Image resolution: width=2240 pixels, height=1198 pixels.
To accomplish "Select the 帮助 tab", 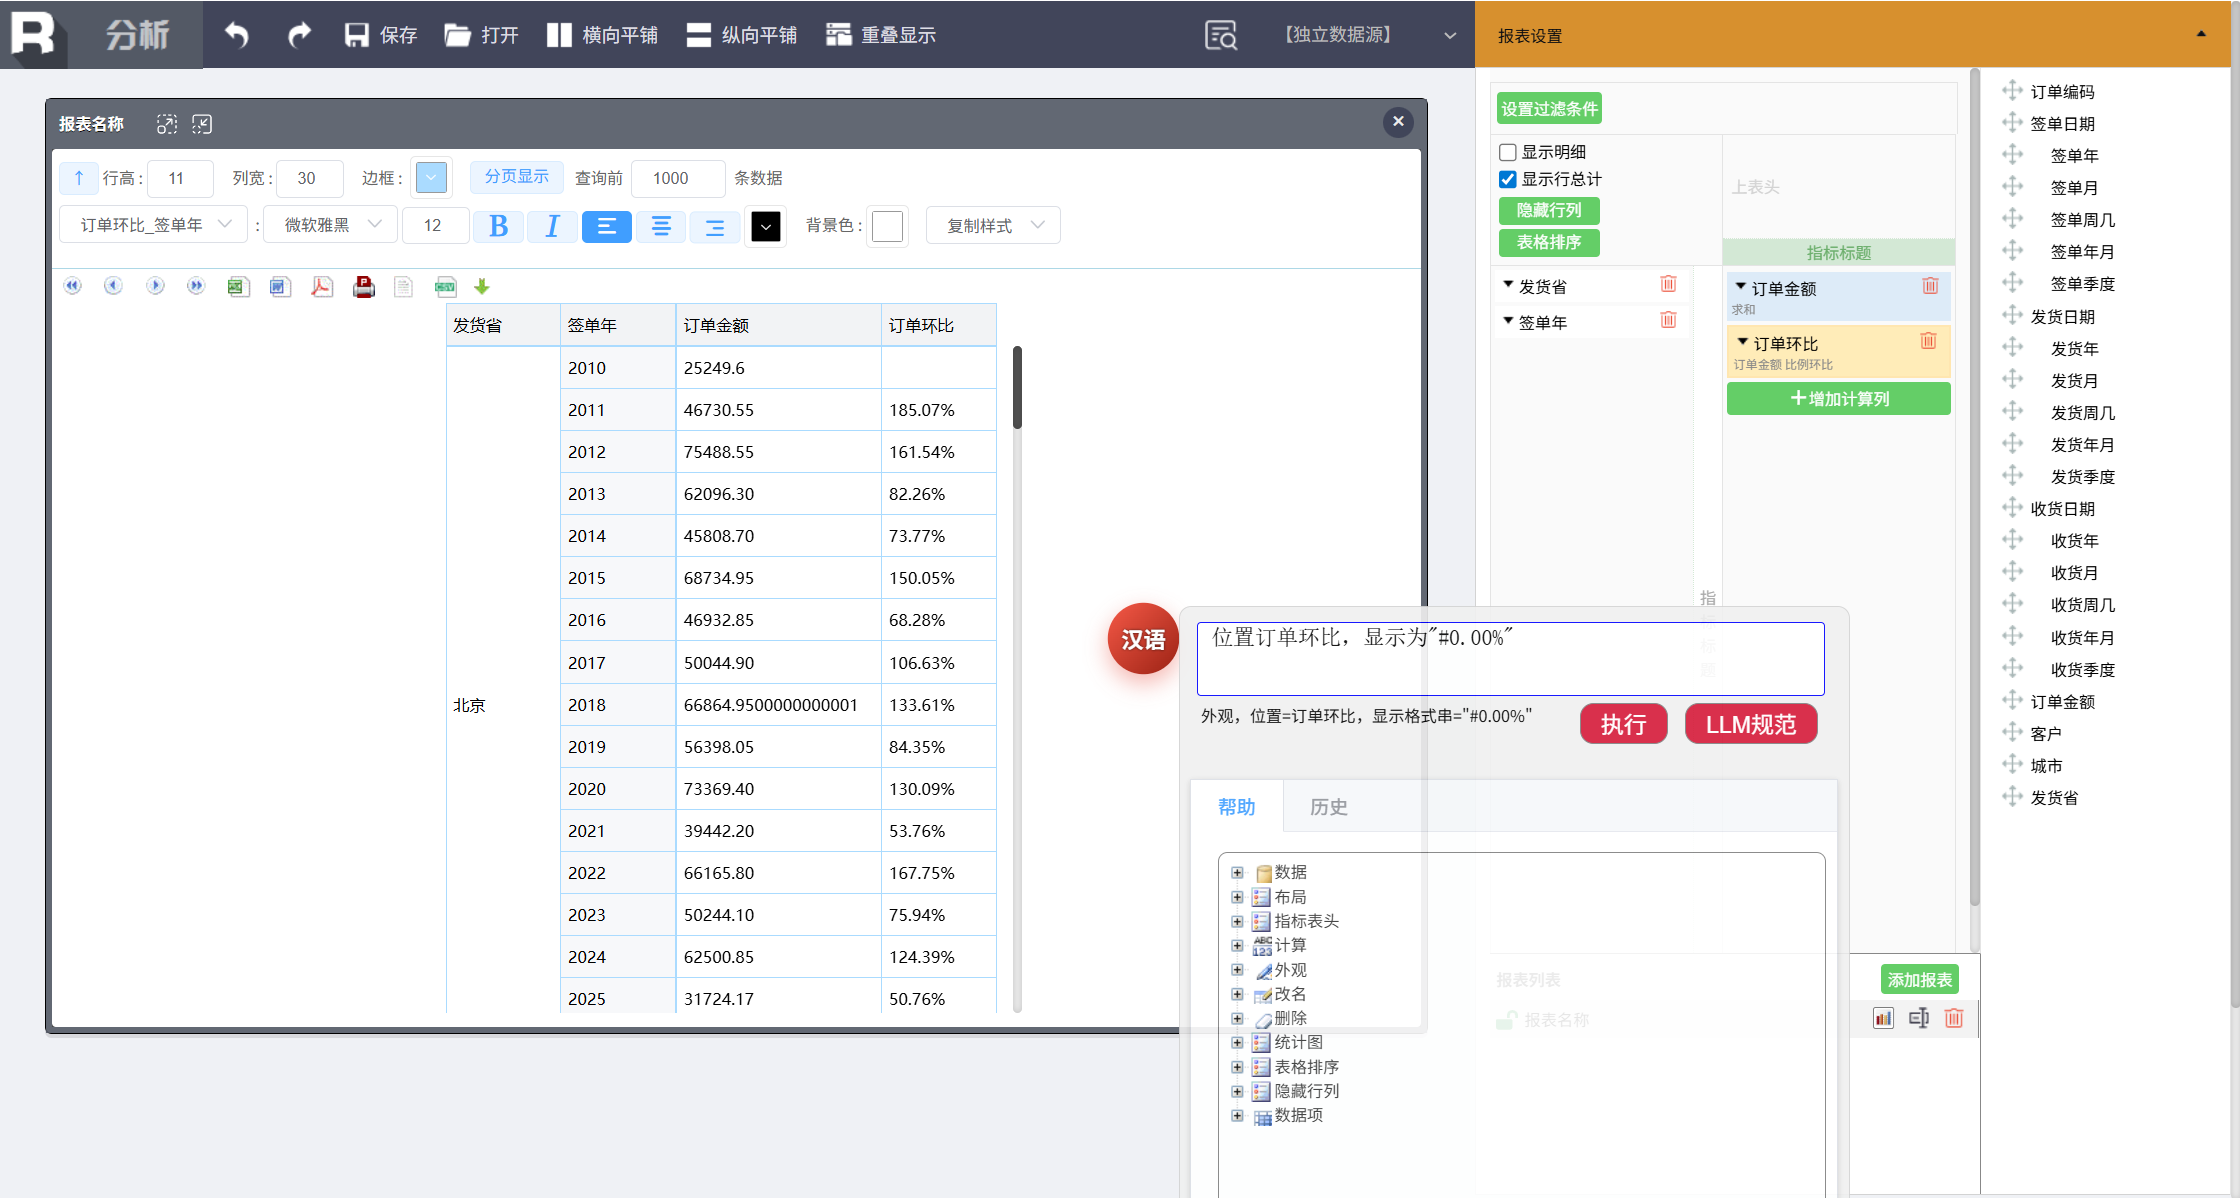I will coord(1236,807).
